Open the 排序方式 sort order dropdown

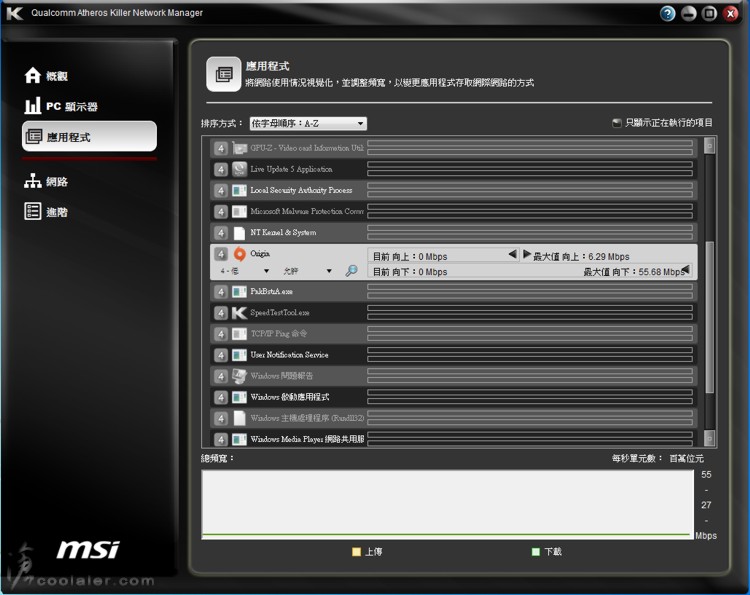308,123
